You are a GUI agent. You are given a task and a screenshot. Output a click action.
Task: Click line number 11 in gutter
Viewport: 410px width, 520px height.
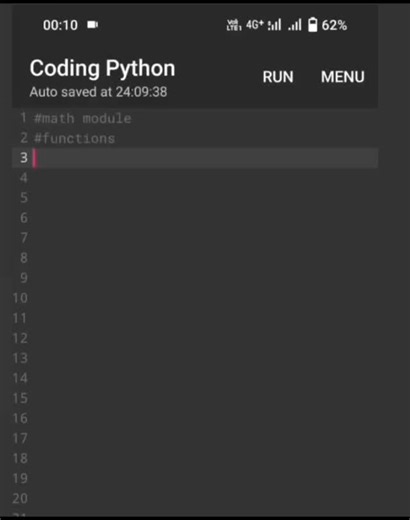(x=20, y=318)
